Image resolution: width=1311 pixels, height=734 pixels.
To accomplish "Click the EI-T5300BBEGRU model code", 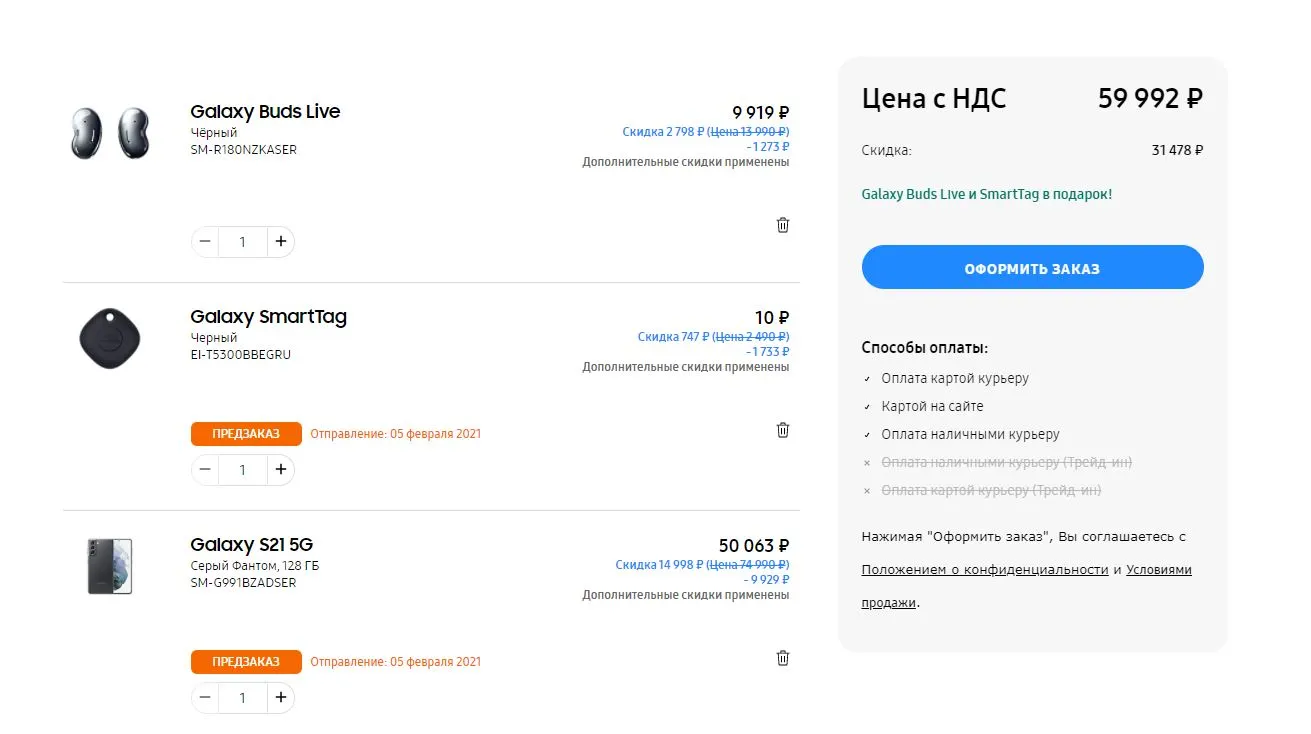I will click(x=241, y=355).
